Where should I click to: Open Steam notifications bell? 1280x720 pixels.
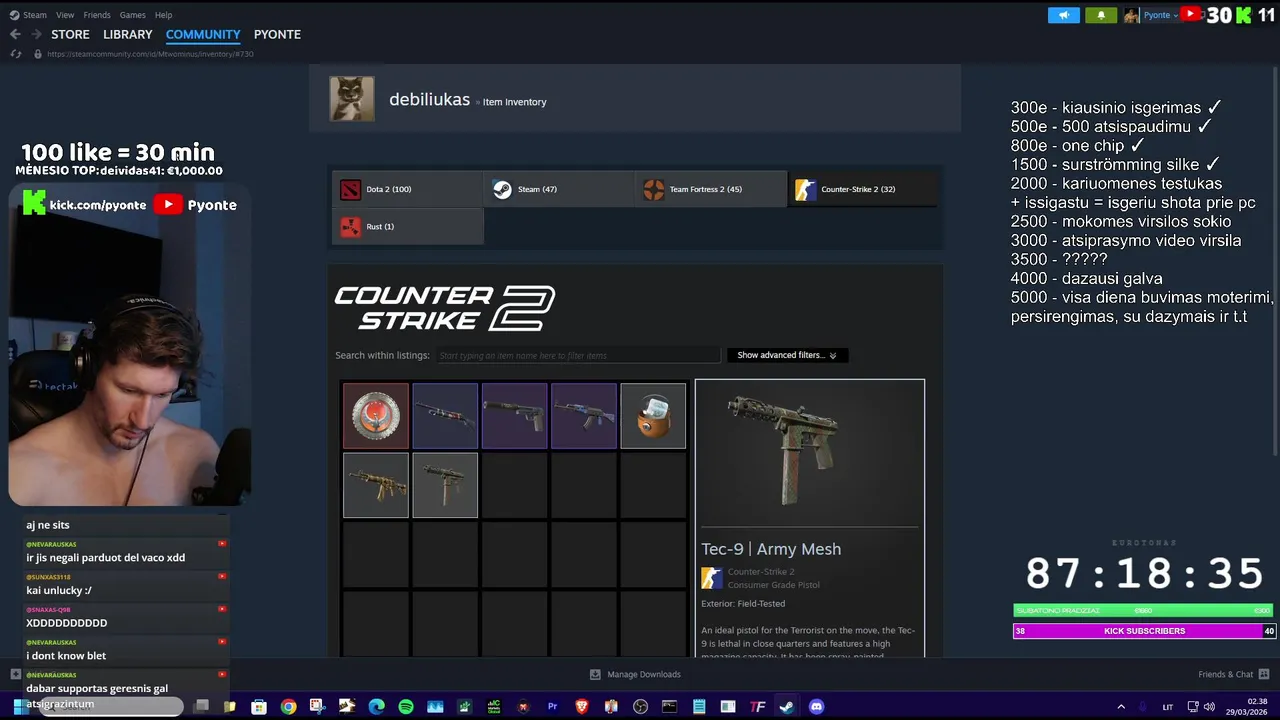pos(1101,15)
